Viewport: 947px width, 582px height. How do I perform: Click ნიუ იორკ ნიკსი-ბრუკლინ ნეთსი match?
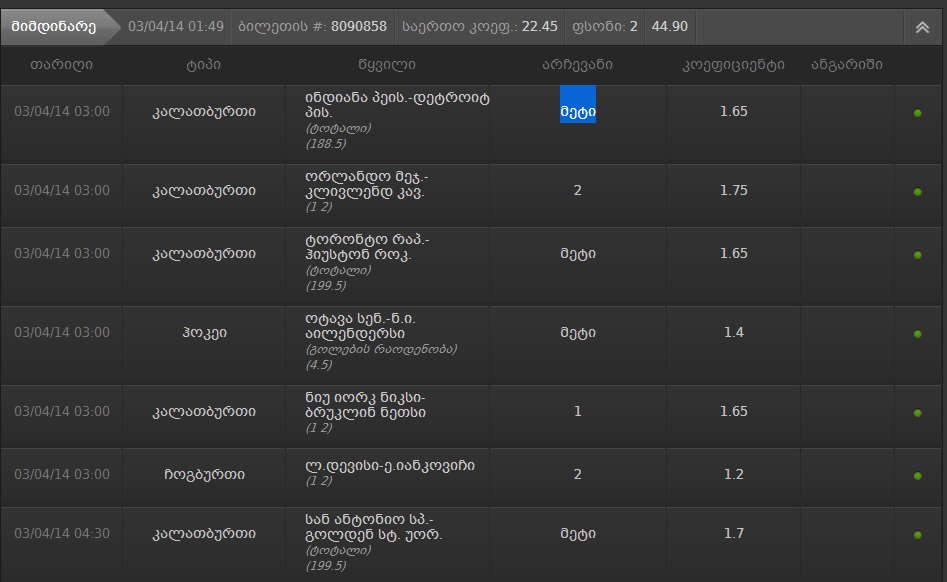pos(365,405)
